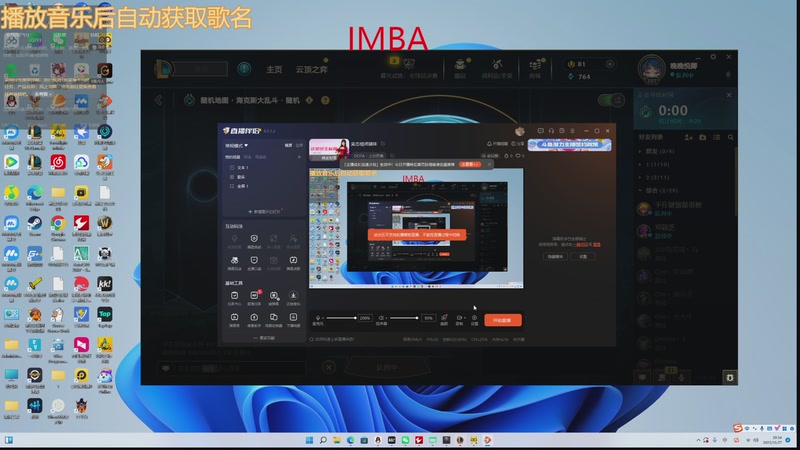This screenshot has width=800, height=450.
Task: Open 云顶之弈 tab in the League client
Action: [x=311, y=69]
